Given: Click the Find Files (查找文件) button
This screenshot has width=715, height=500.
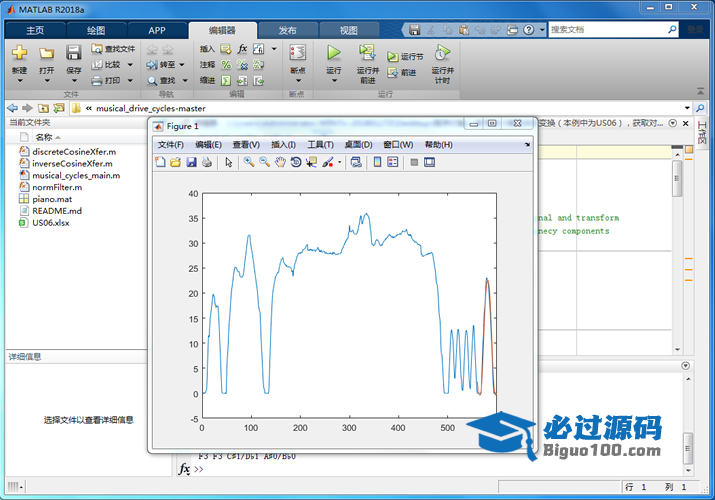Looking at the screenshot, I should 113,48.
